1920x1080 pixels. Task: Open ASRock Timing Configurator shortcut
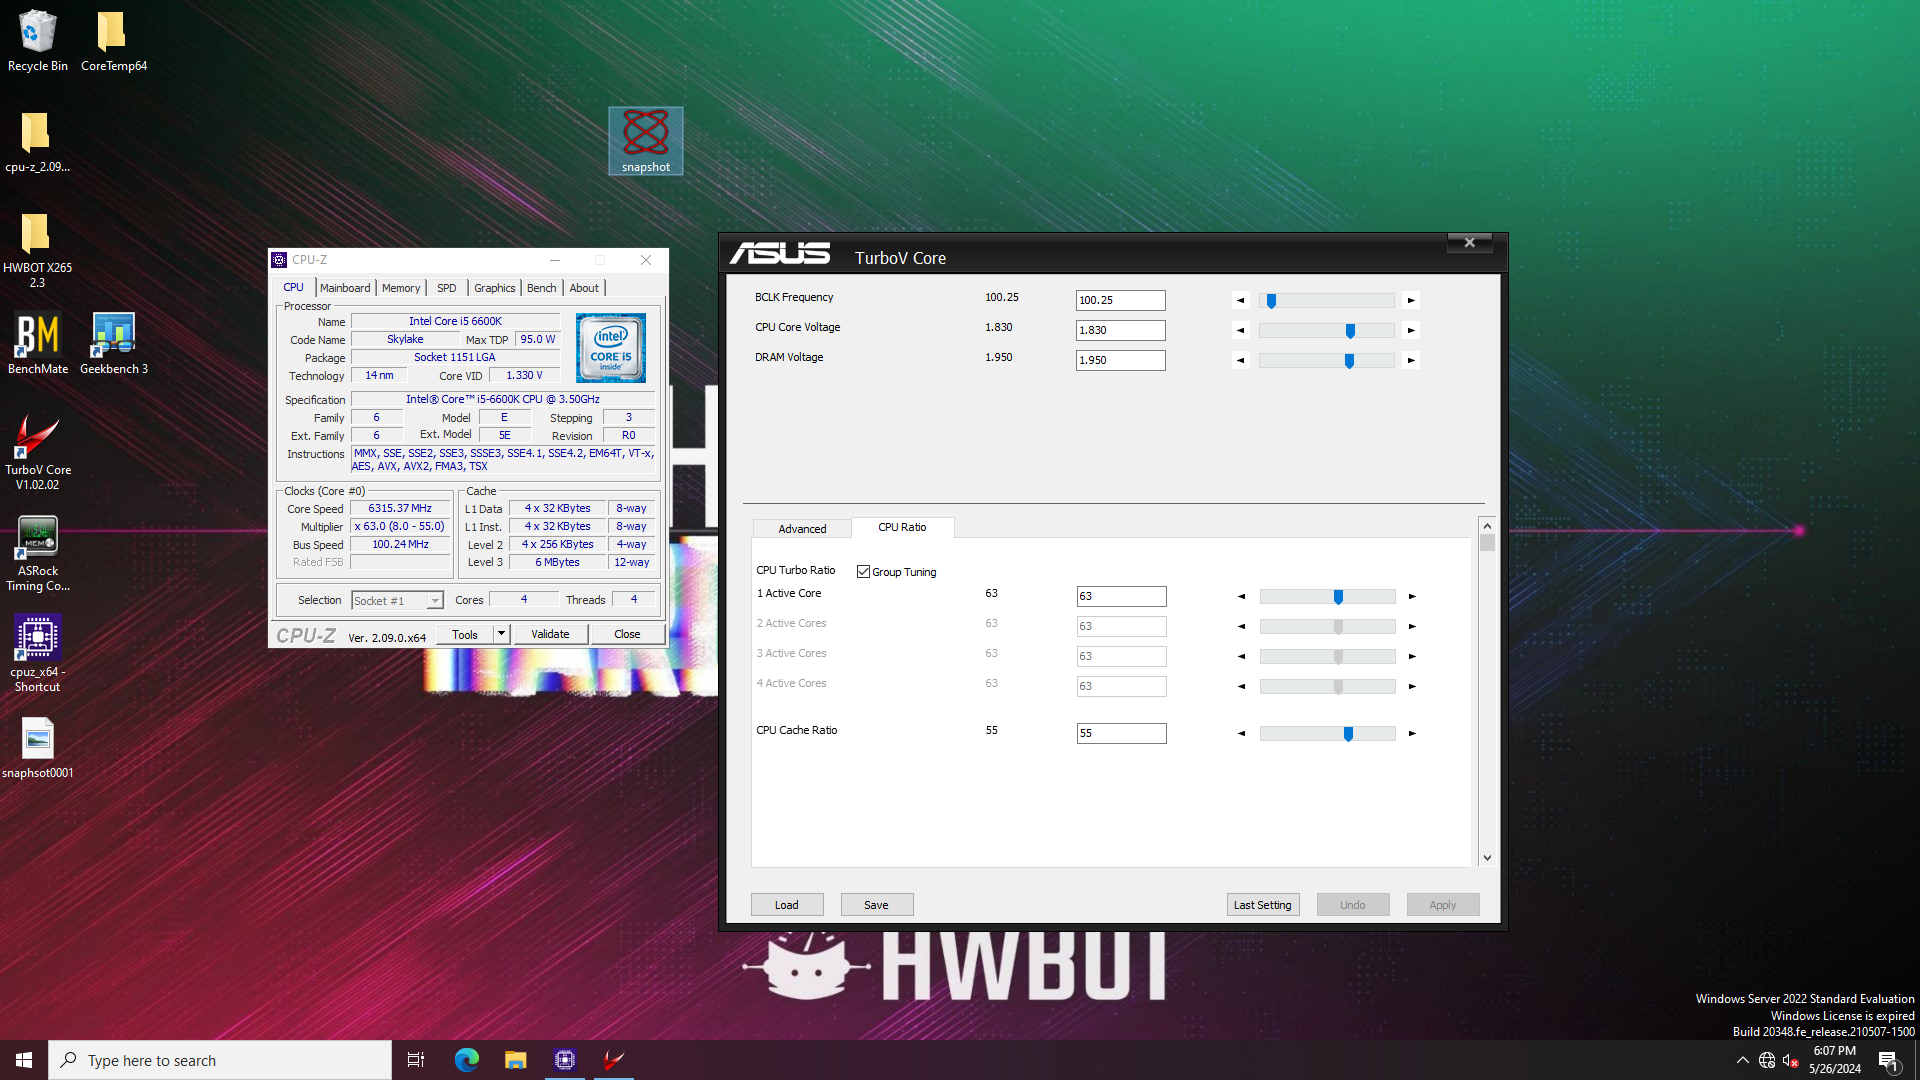coord(38,553)
